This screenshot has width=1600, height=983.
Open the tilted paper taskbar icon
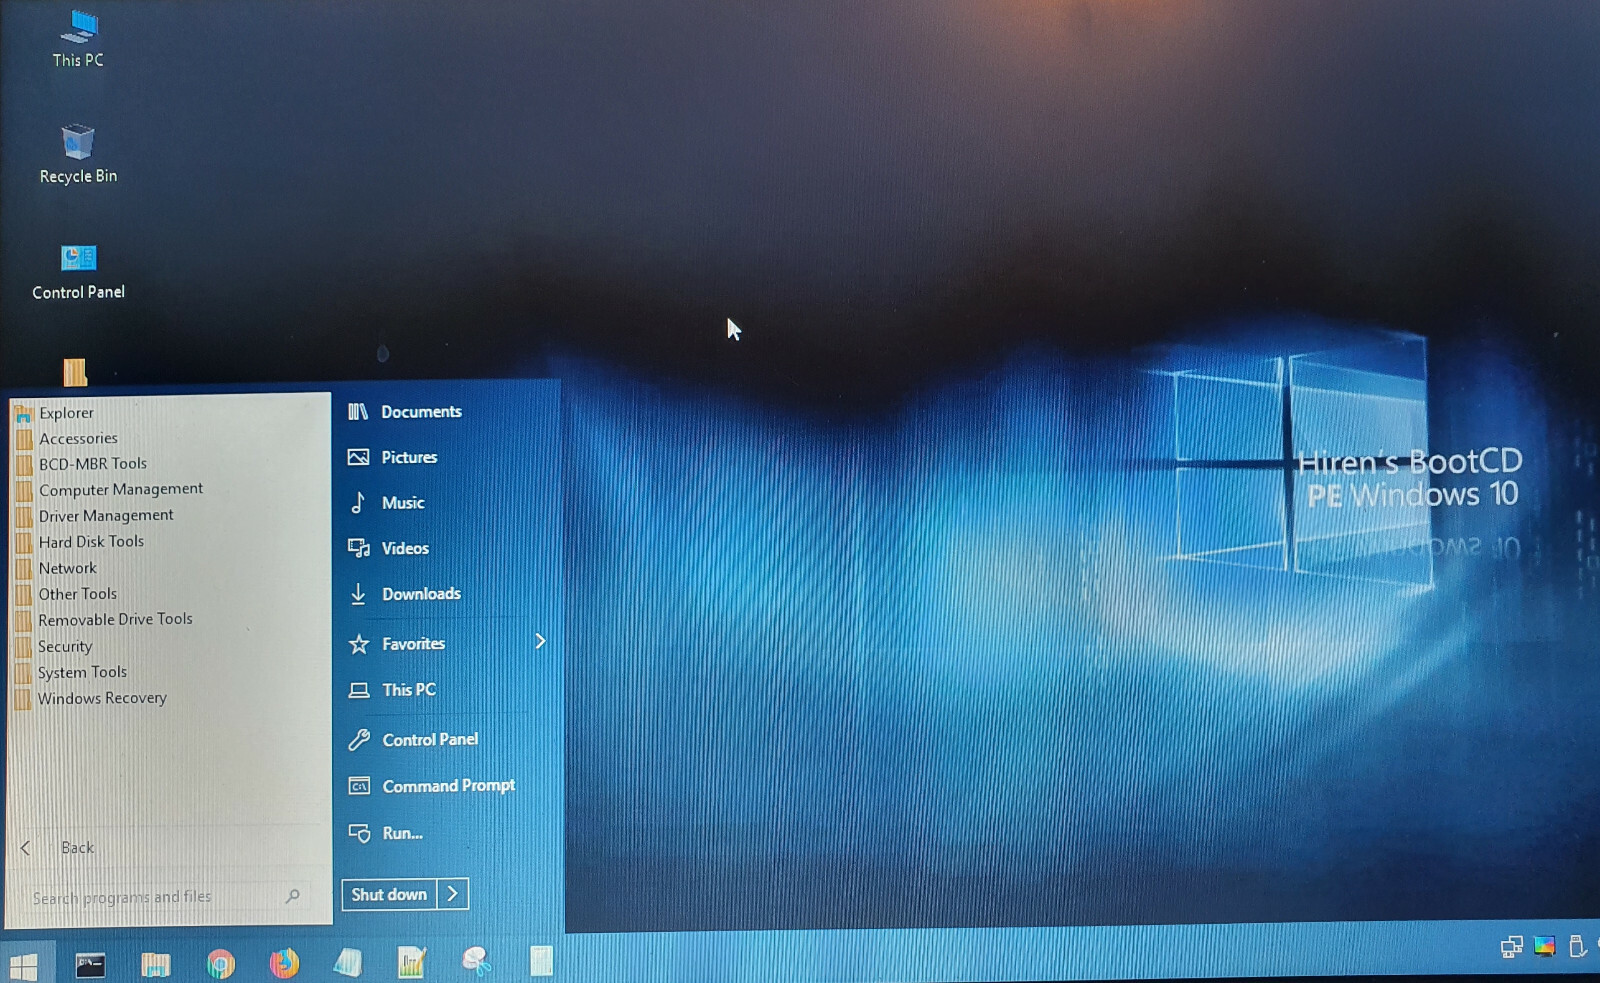pos(348,962)
